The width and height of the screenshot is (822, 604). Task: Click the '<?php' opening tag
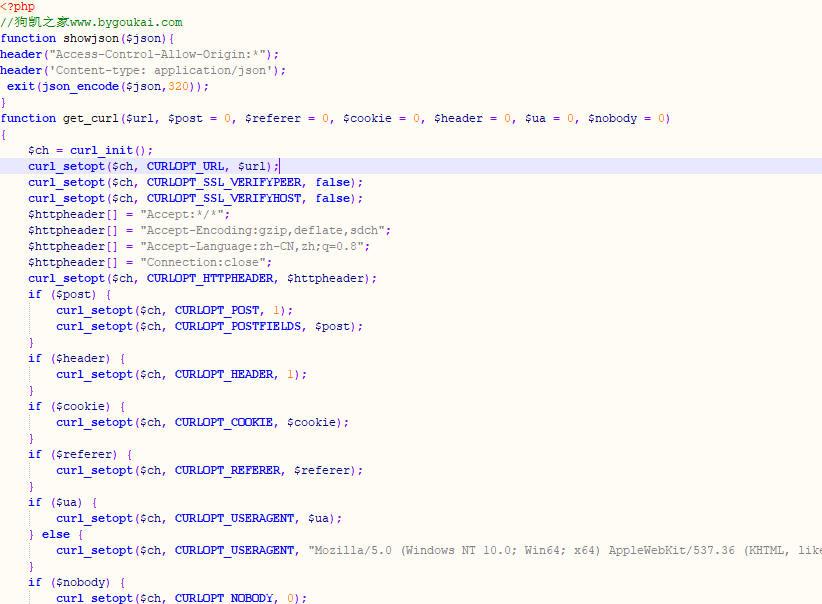click(18, 6)
